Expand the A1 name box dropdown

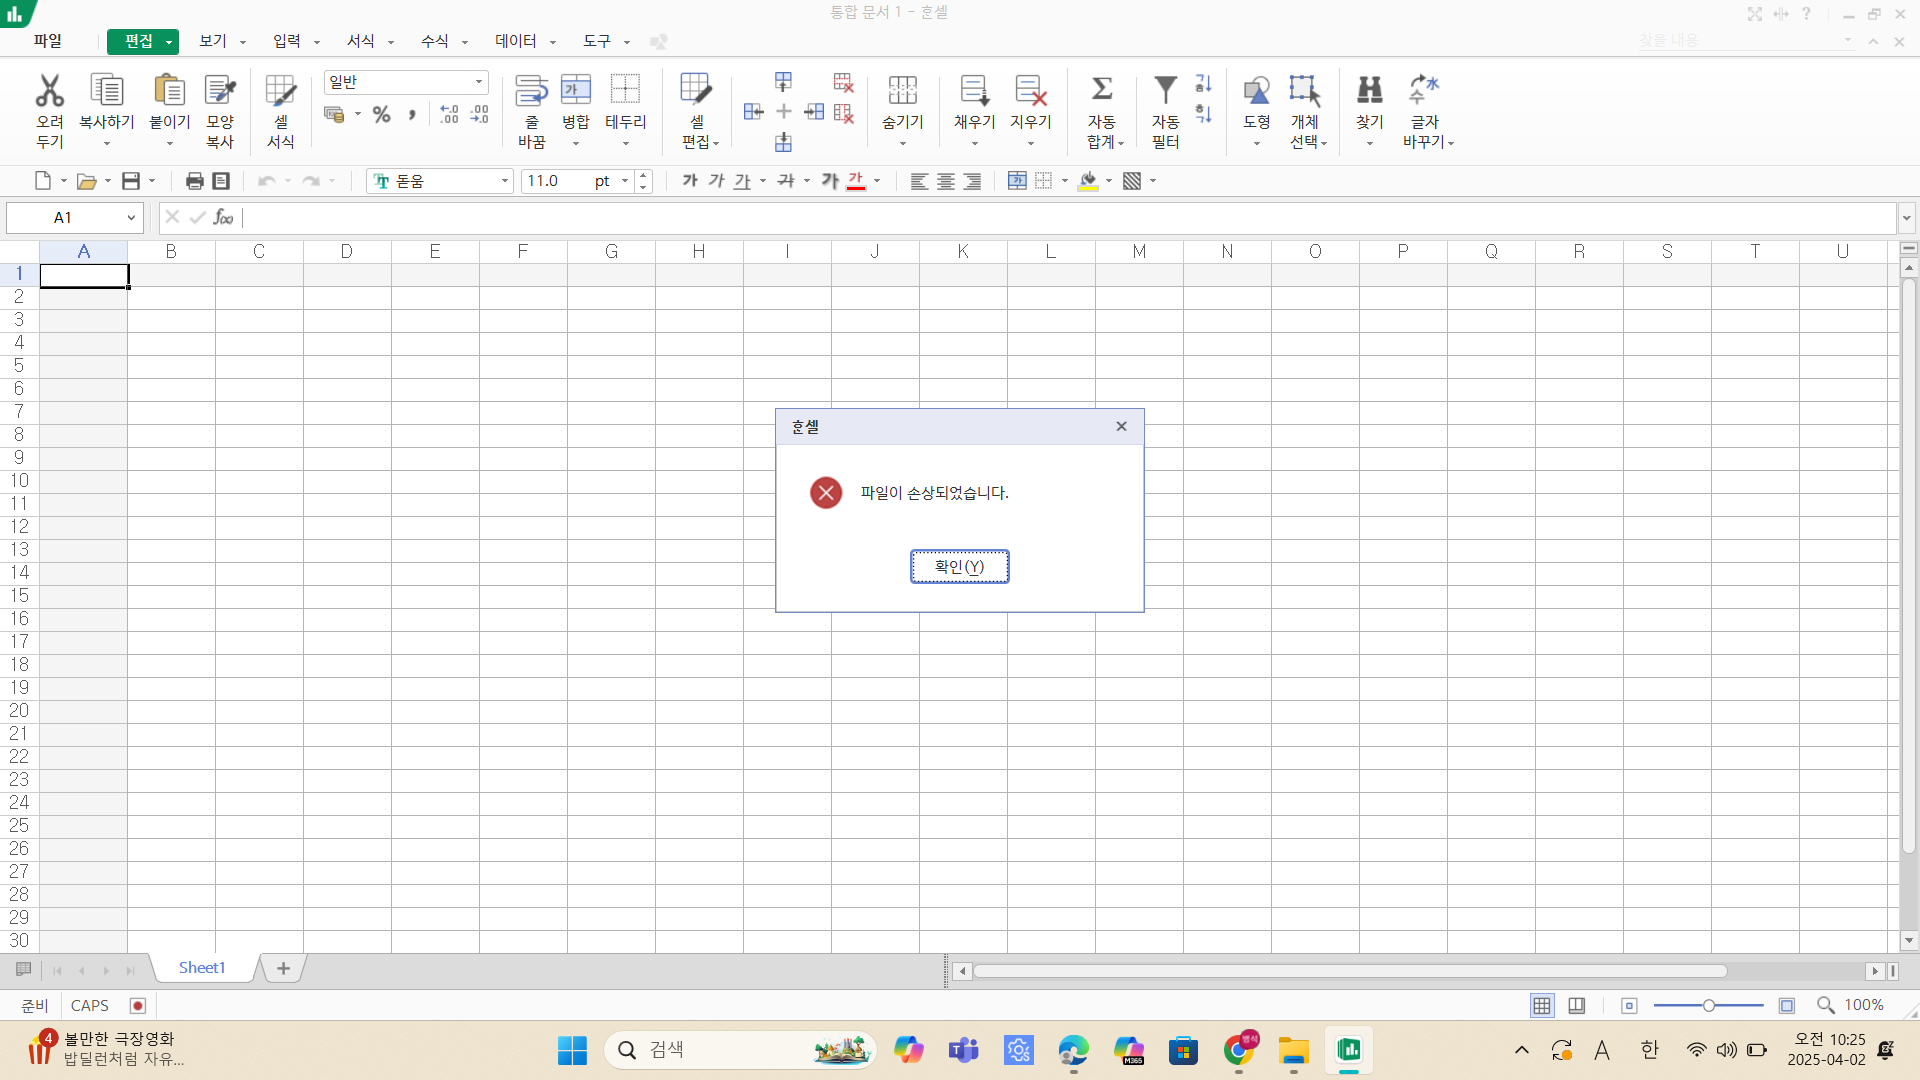click(x=131, y=218)
